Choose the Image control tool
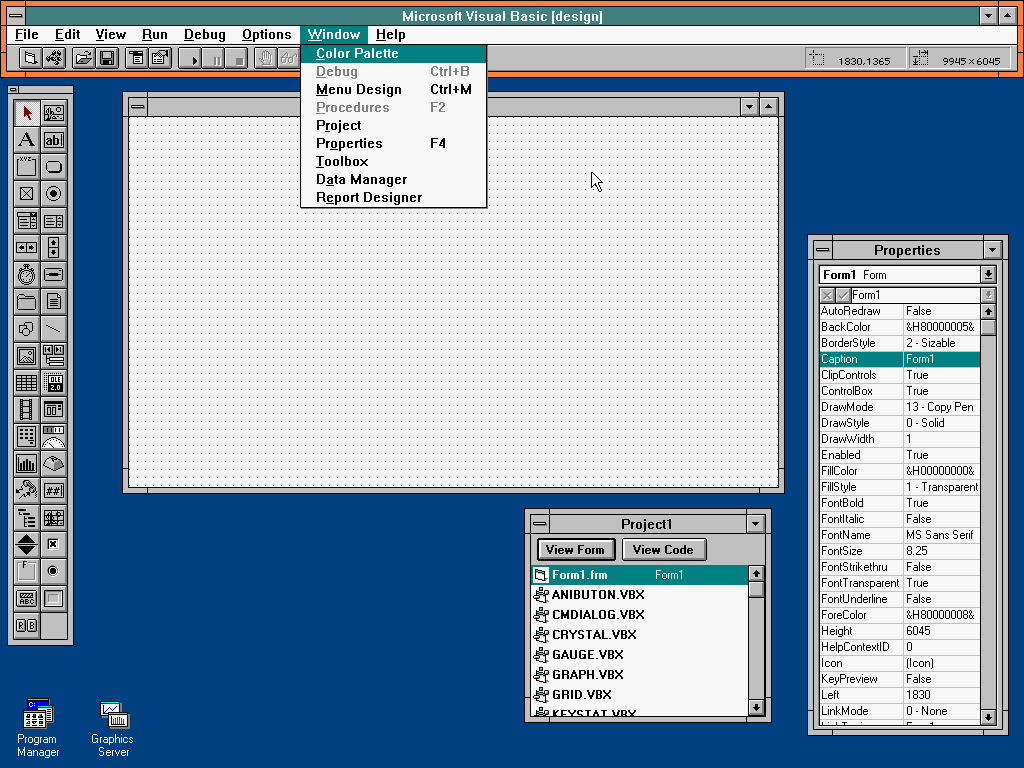 click(x=27, y=355)
